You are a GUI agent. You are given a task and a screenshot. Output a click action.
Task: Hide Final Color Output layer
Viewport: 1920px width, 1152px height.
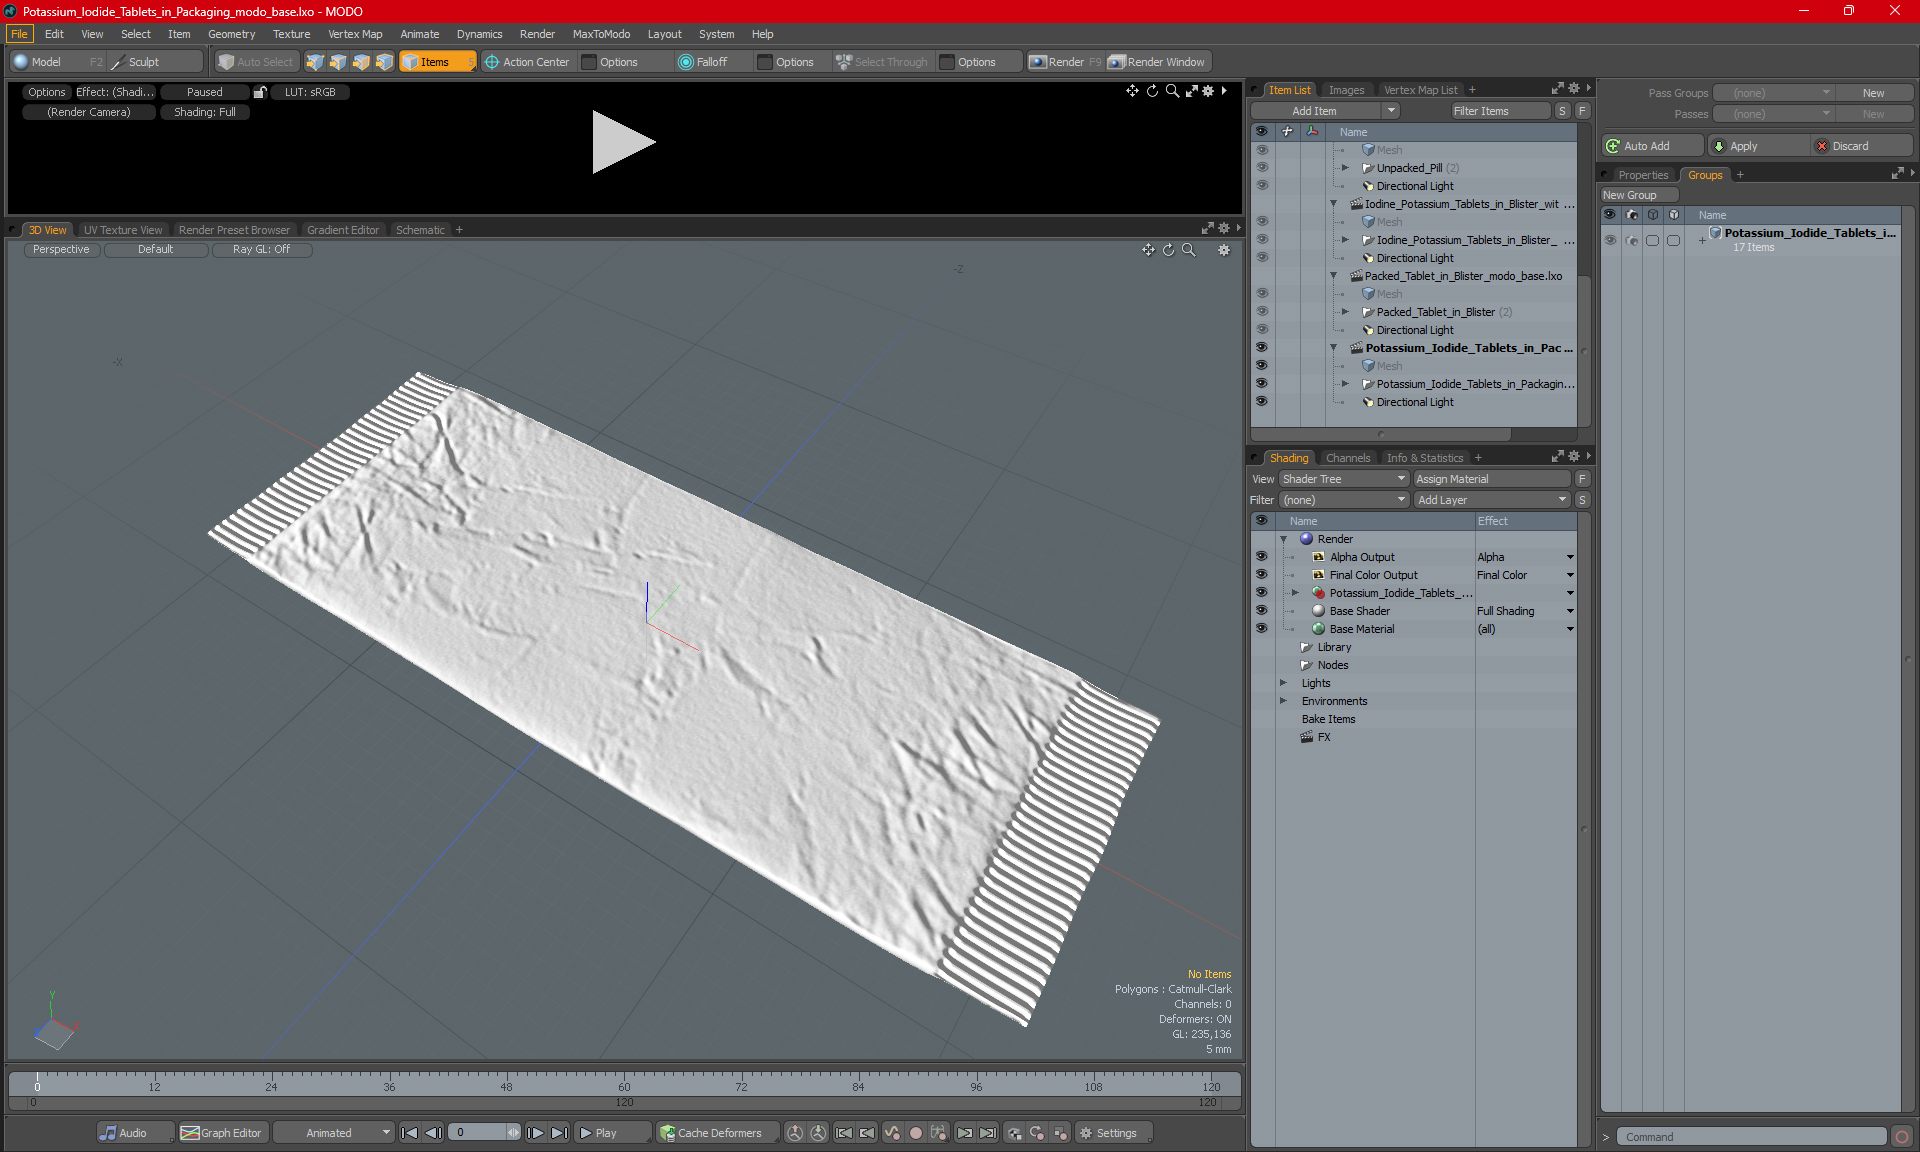pyautogui.click(x=1261, y=575)
